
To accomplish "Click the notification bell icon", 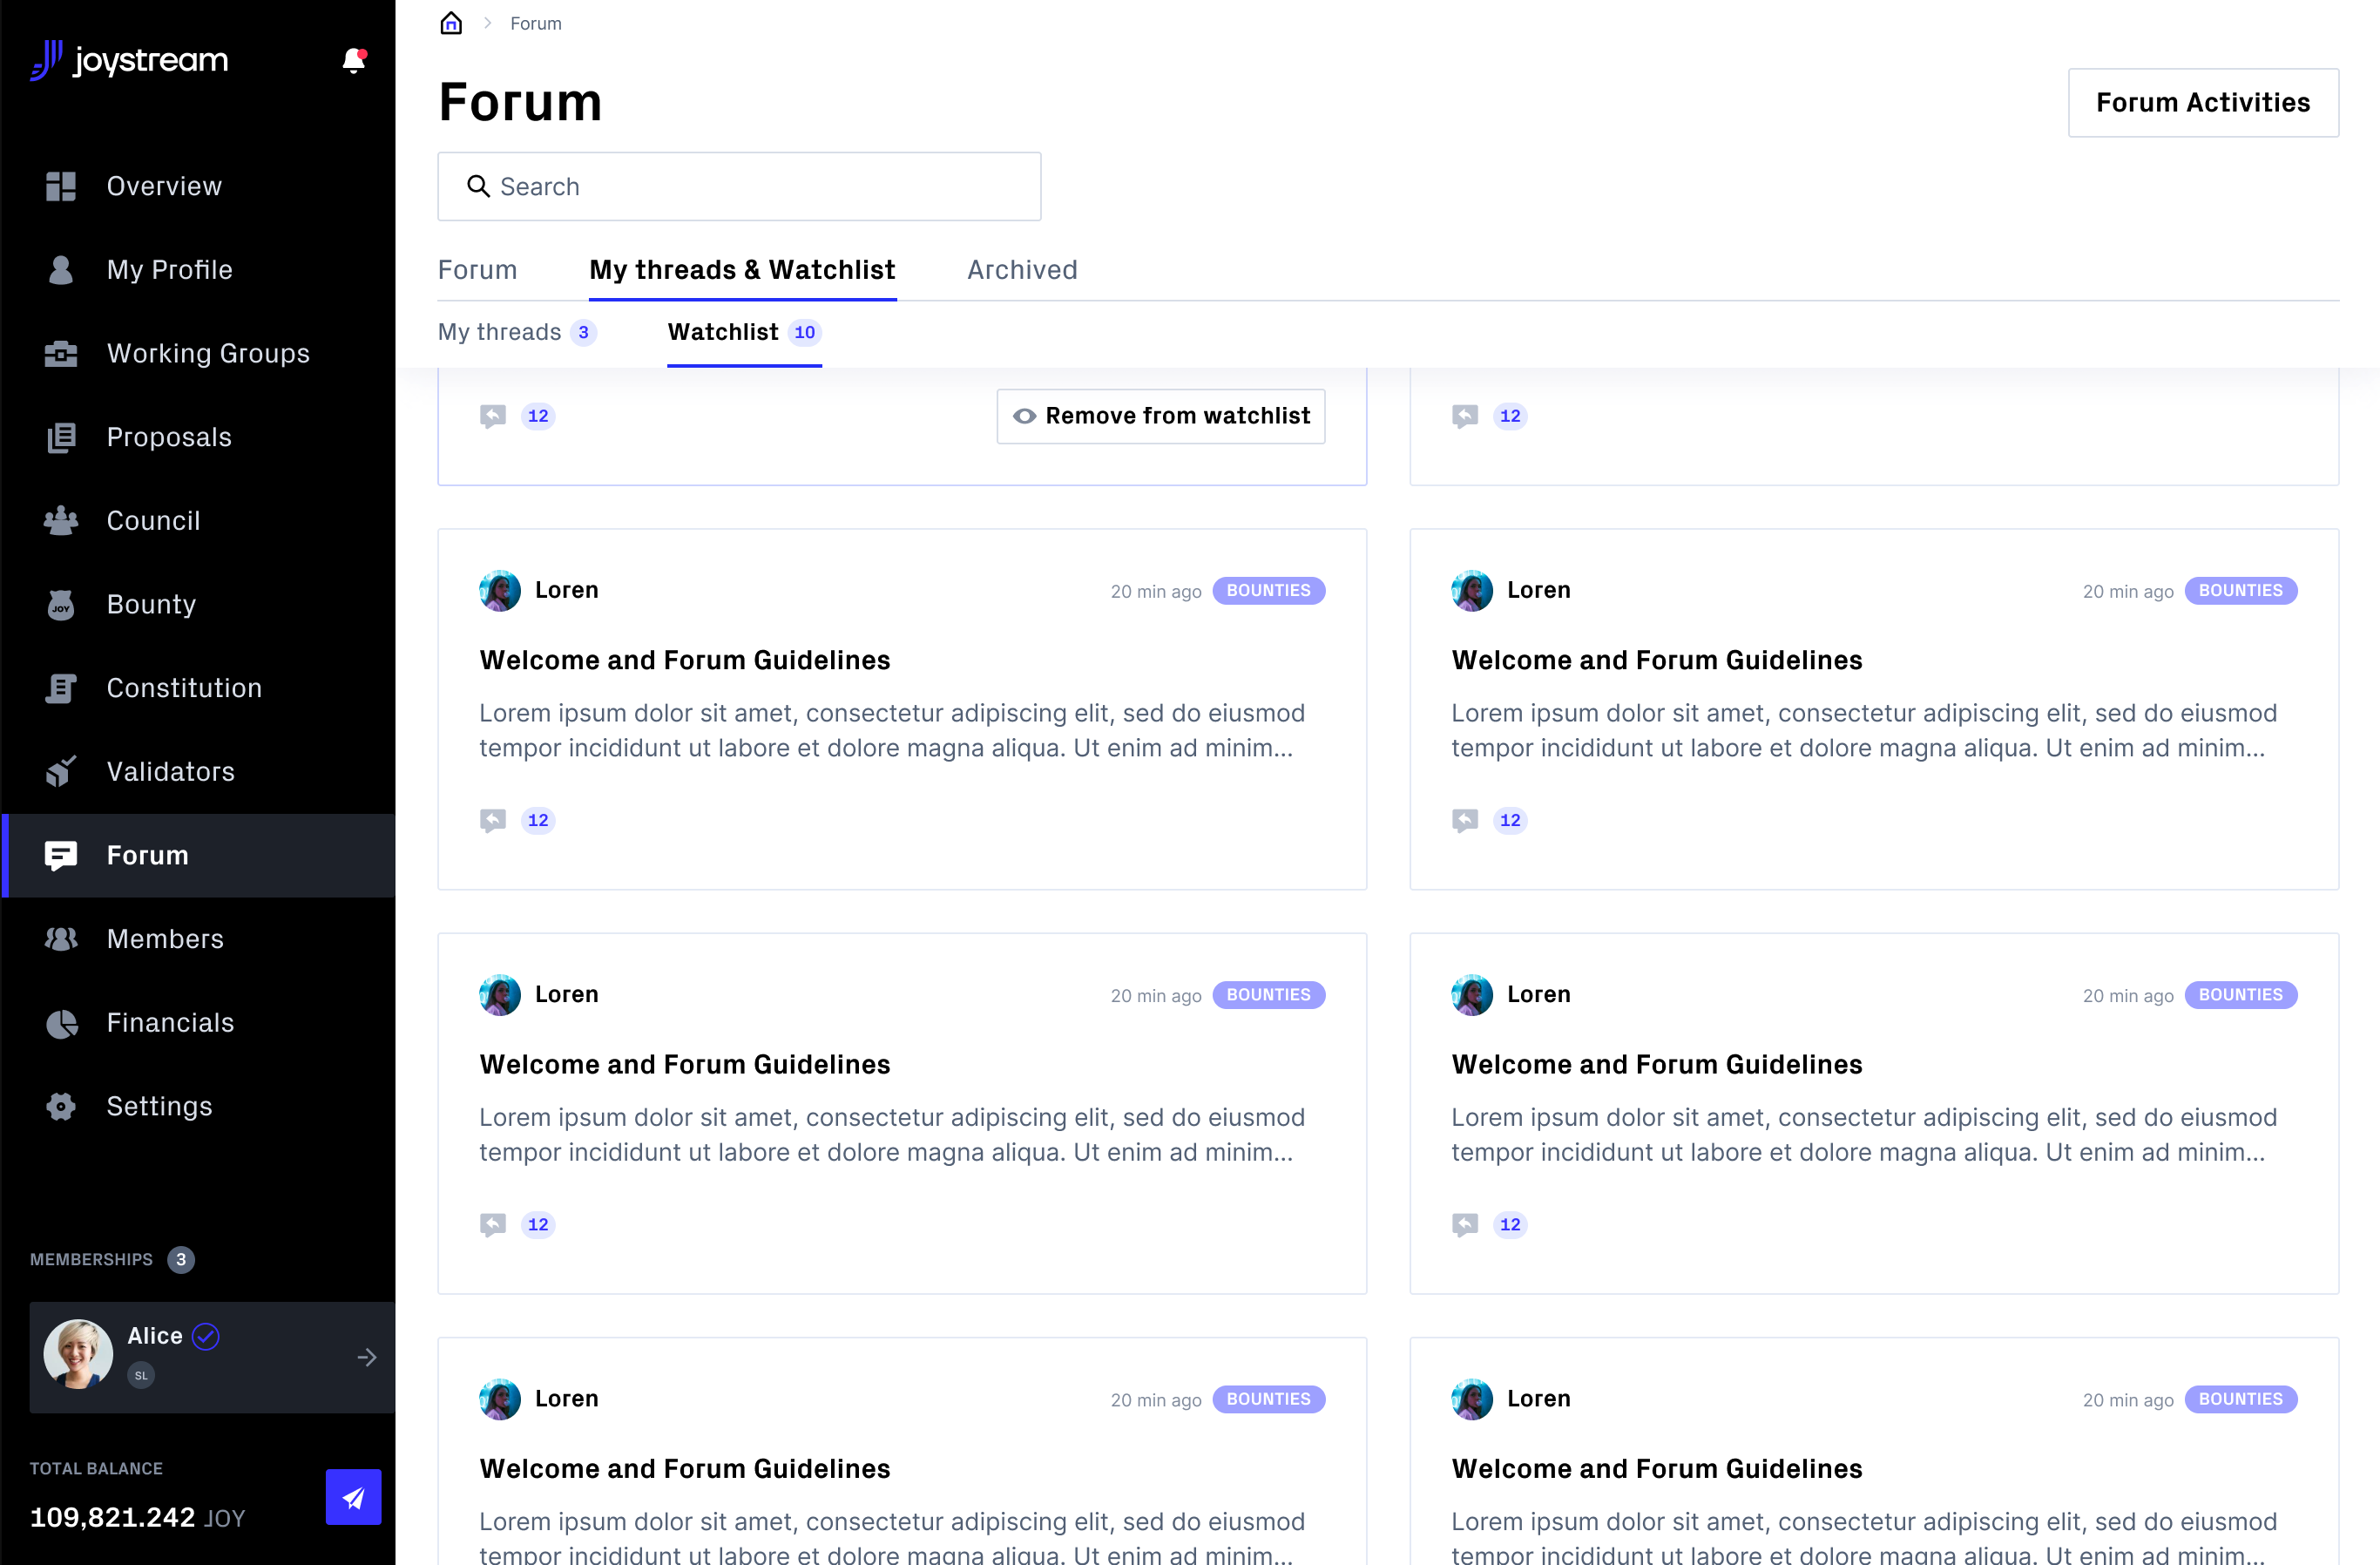I will coord(354,61).
